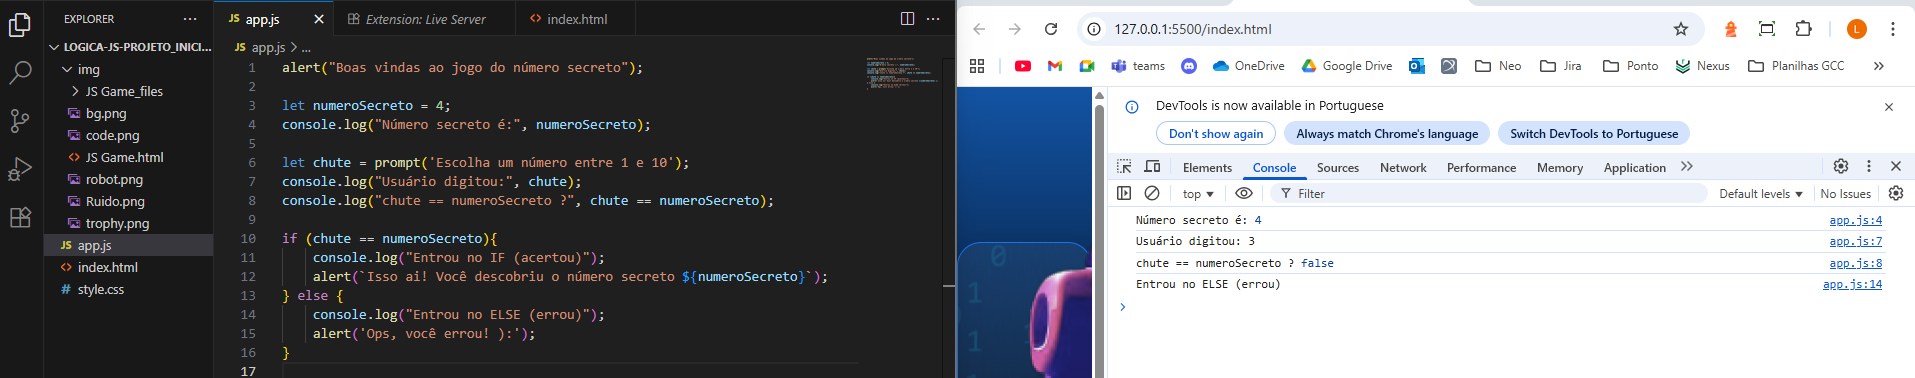1915x378 pixels.
Task: Toggle the console sidebar
Action: coord(1124,193)
